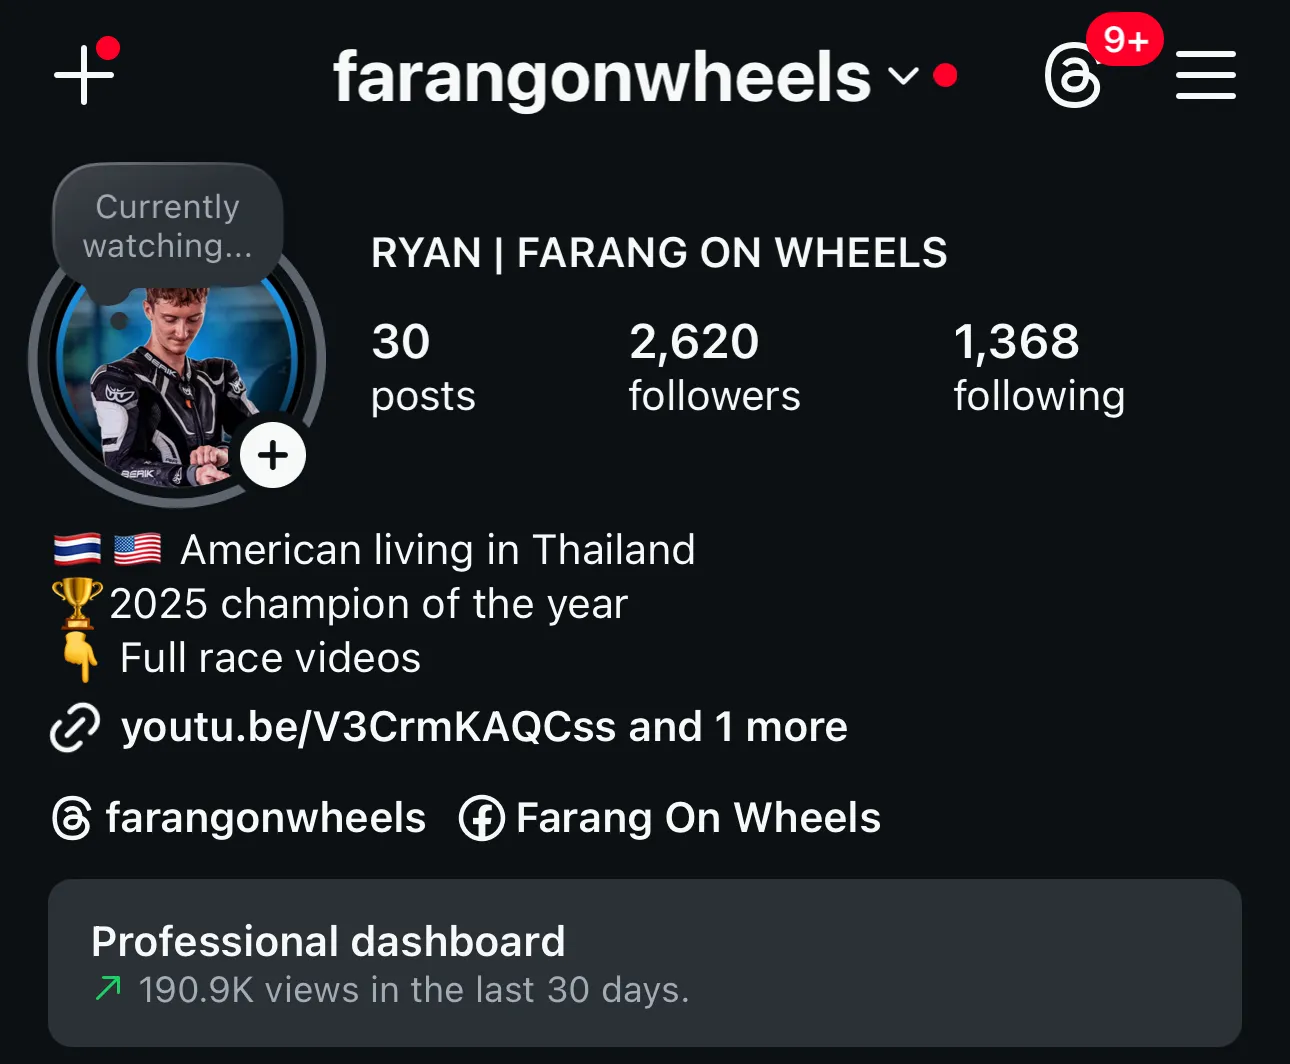Open the 2,620 followers list
The width and height of the screenshot is (1290, 1064).
pos(714,367)
